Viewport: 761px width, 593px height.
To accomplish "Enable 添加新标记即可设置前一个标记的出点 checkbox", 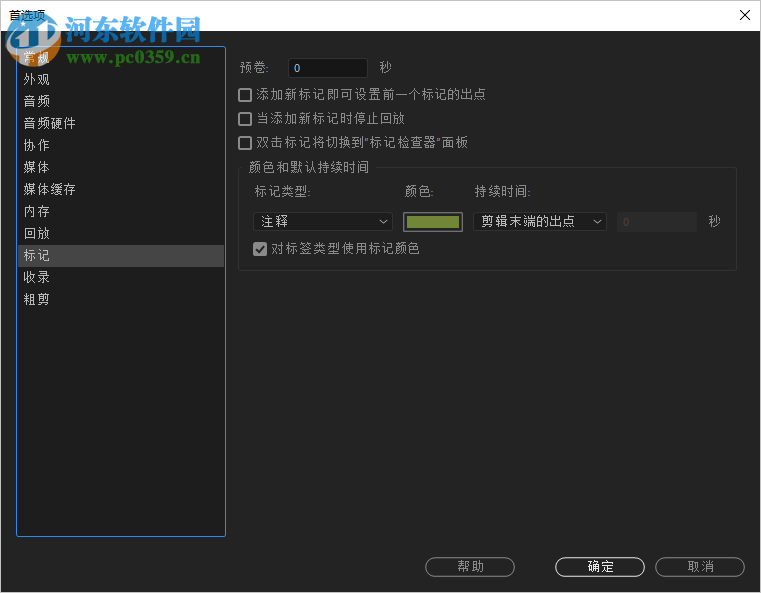I will click(x=245, y=95).
